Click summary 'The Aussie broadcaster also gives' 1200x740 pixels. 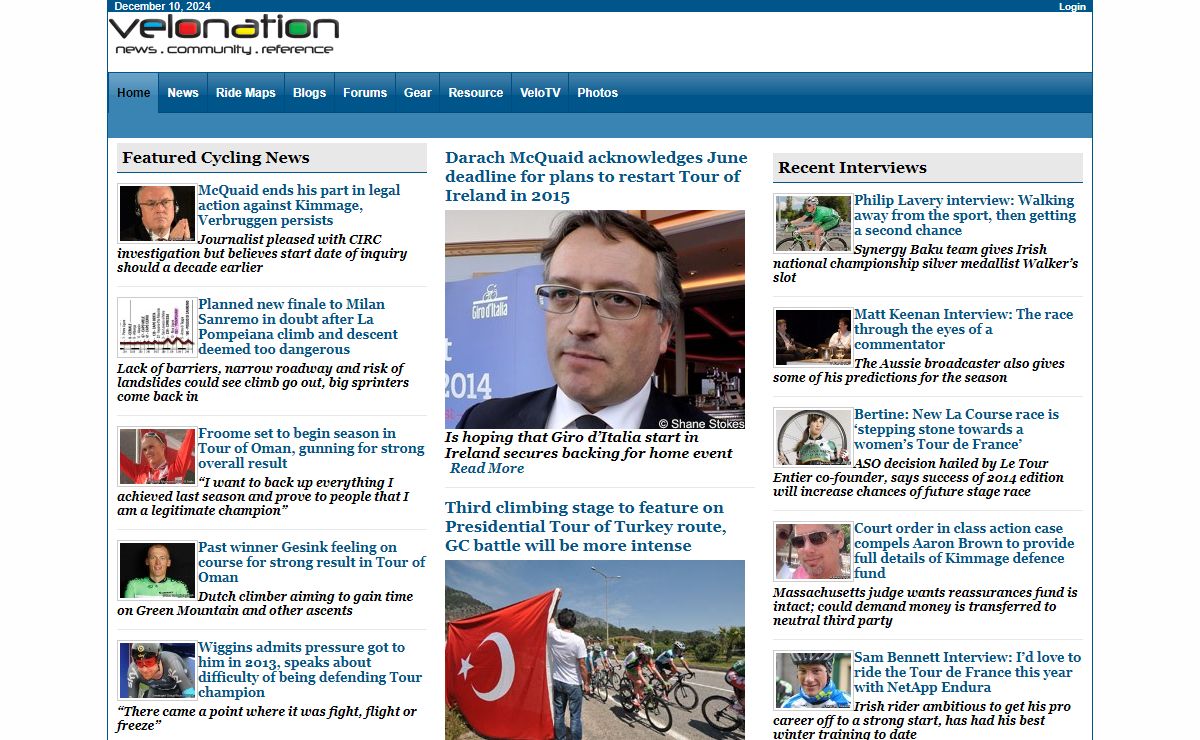click(x=919, y=370)
